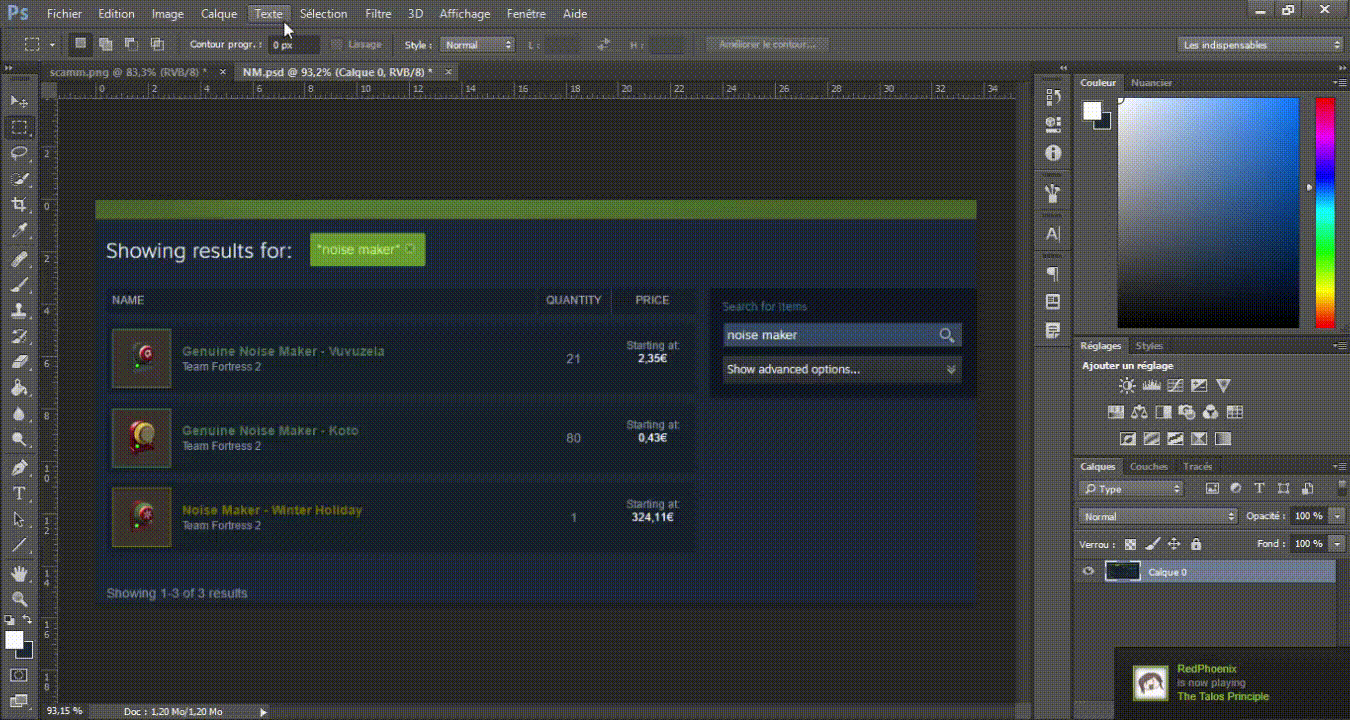Viewport: 1350px width, 720px height.
Task: Select the Zoom tool in toolbar
Action: (x=19, y=599)
